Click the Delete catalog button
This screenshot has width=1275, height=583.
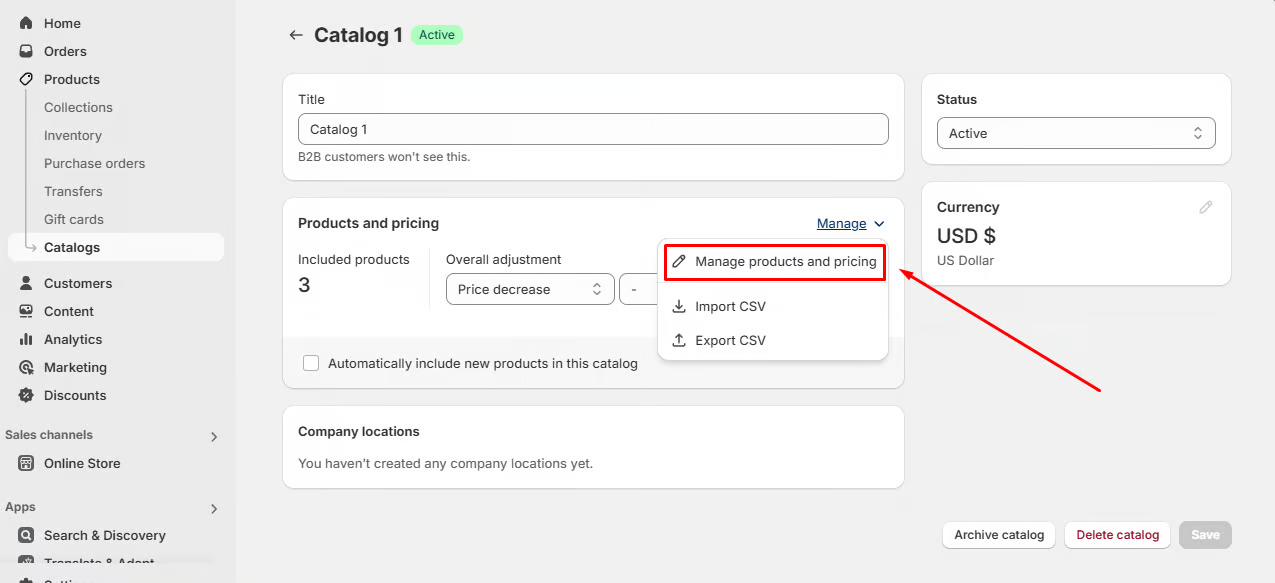(1117, 535)
